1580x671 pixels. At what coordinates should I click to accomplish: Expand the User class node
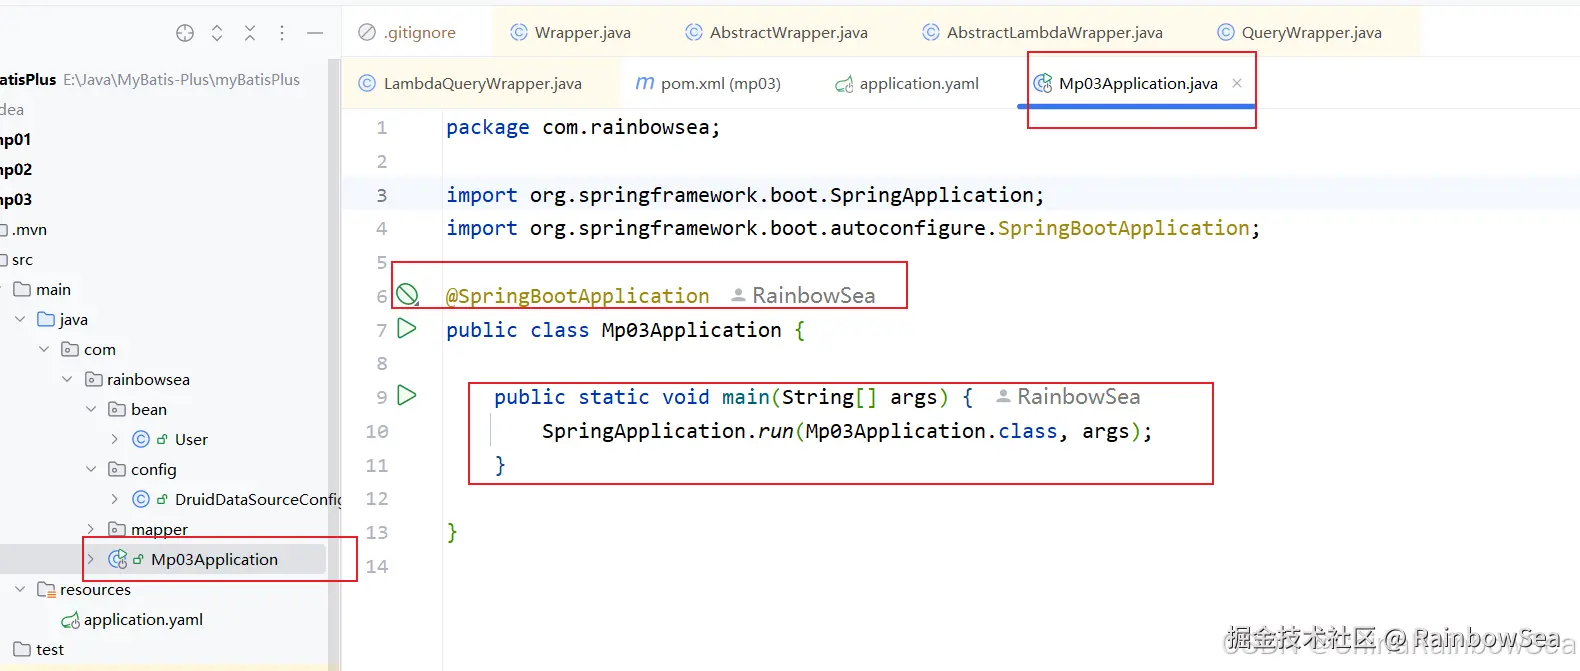pos(114,439)
